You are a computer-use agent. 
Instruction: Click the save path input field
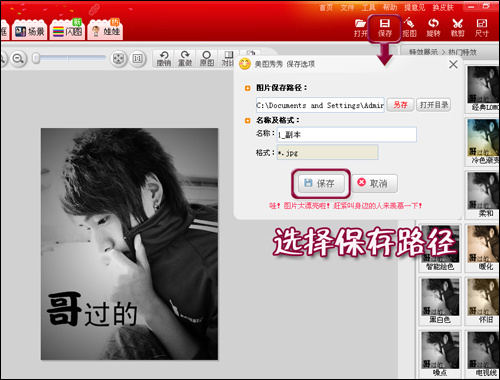point(320,105)
